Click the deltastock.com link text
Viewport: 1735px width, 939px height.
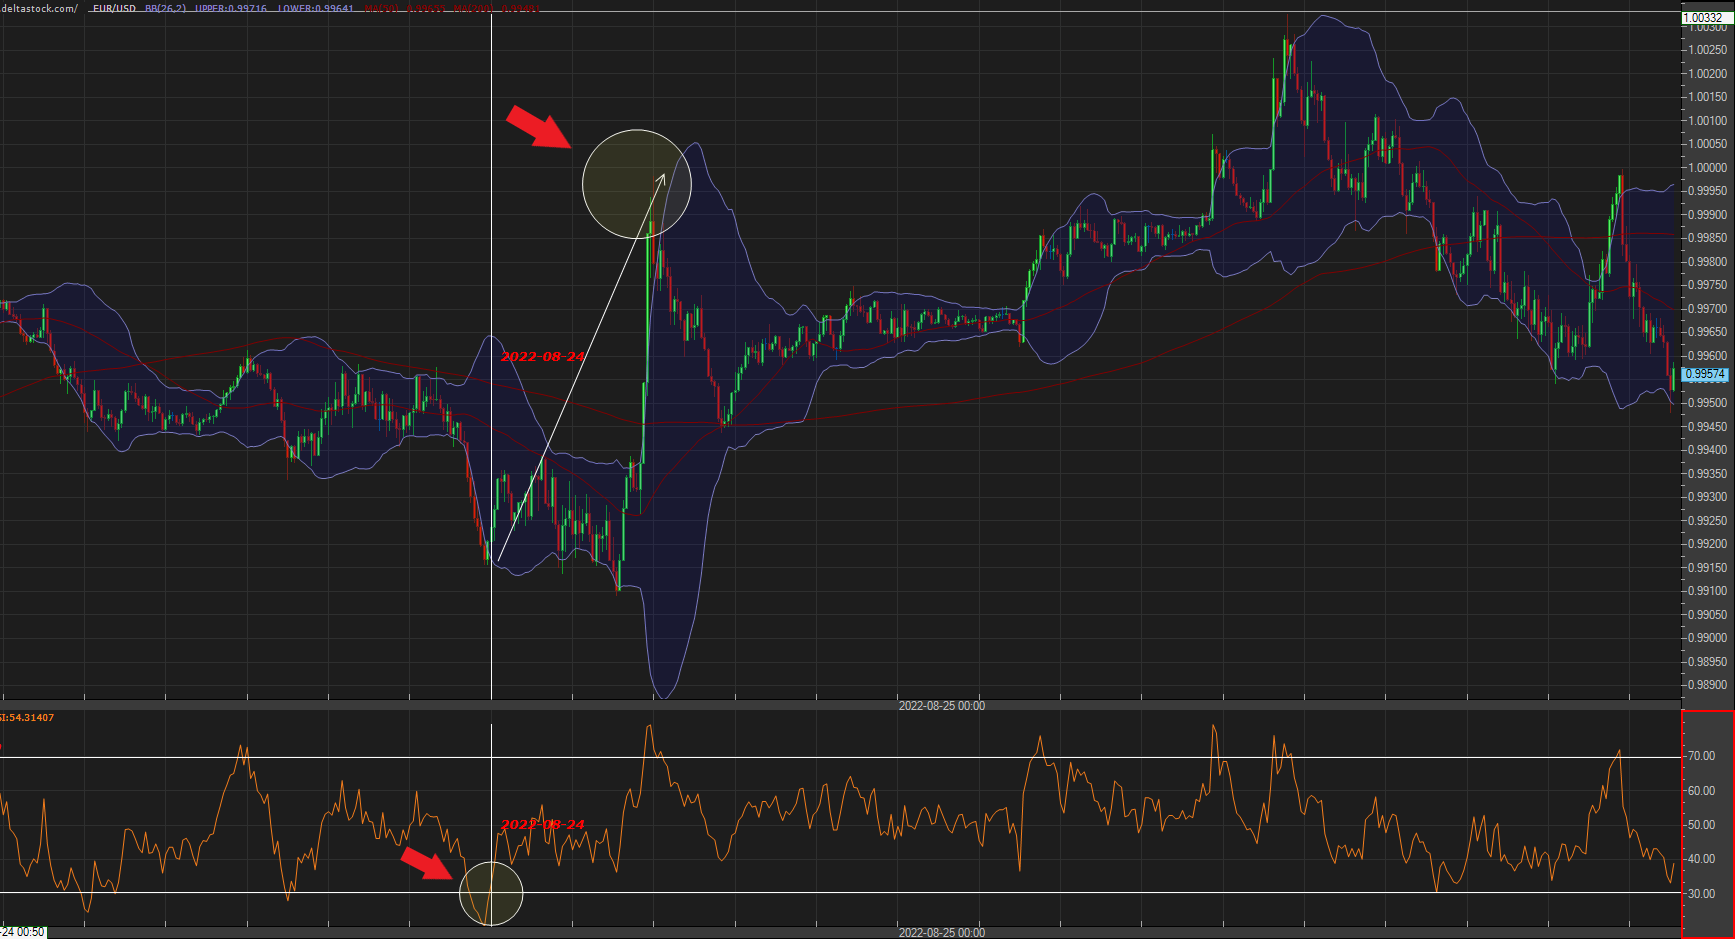coord(39,8)
